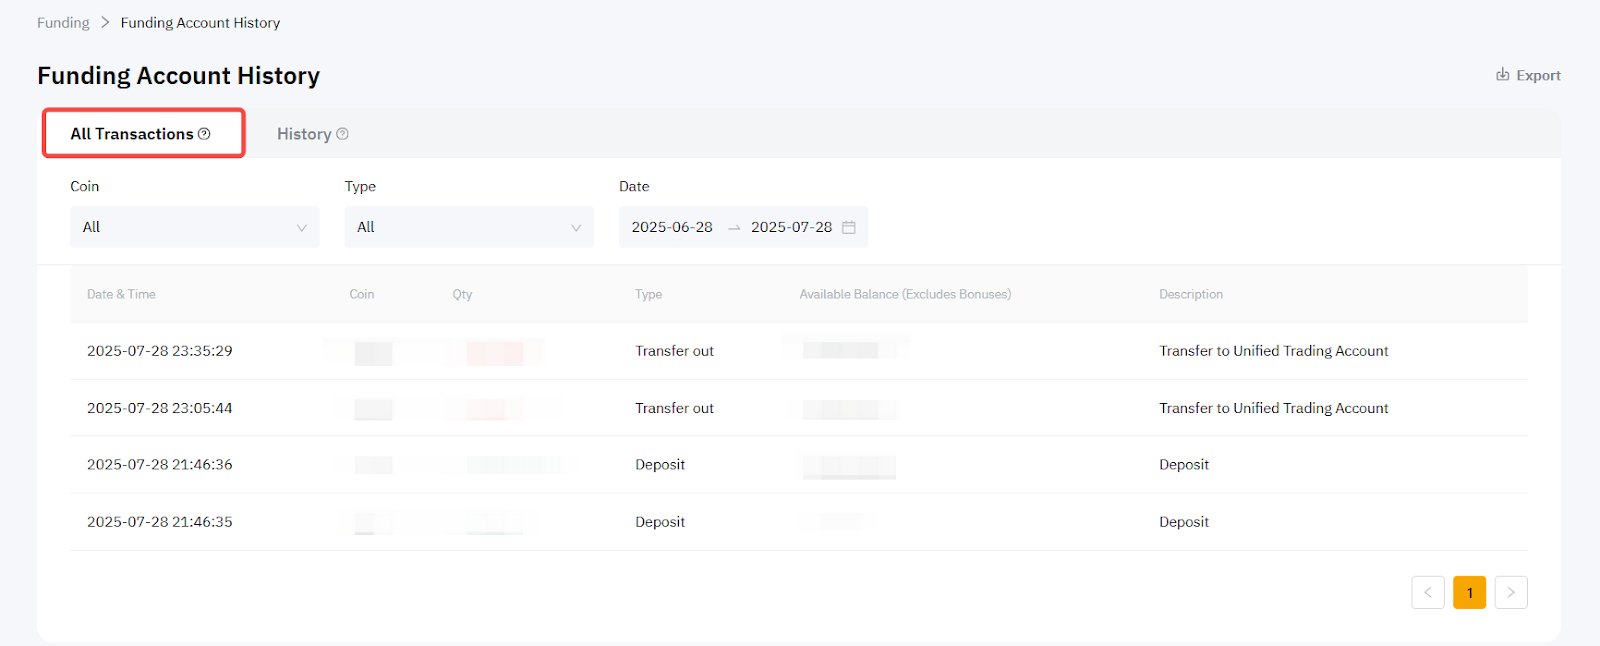Click the Funding breadcrumb link
Viewport: 1600px width, 646px height.
tap(63, 22)
